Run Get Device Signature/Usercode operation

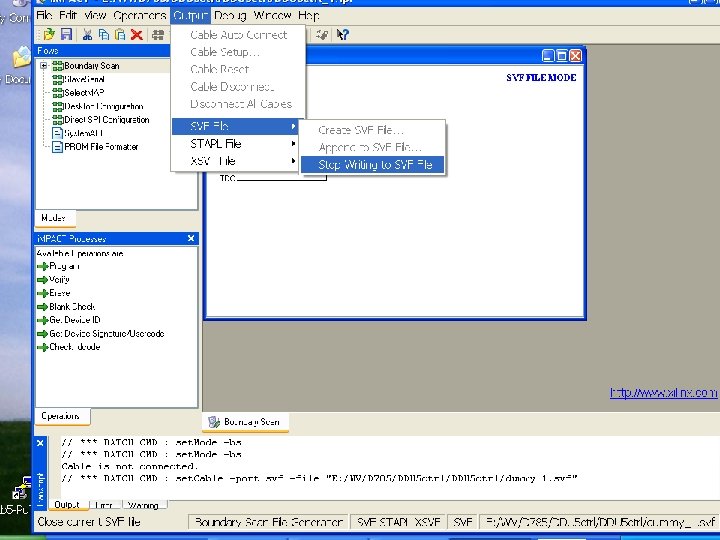107,334
